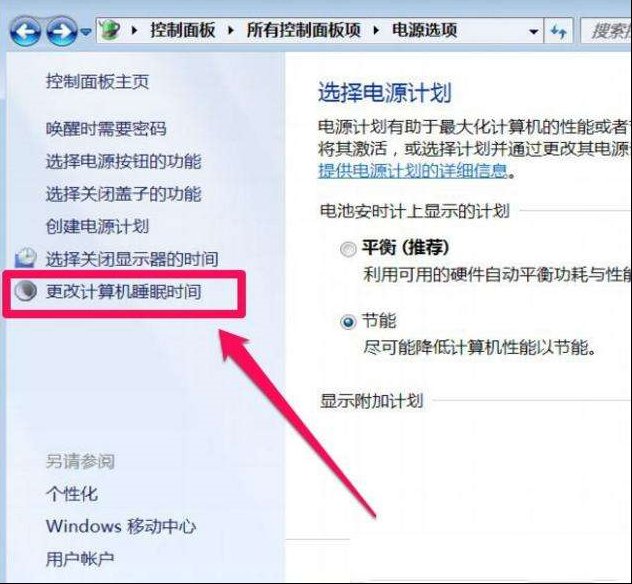Click the search box in the toolbar
Image resolution: width=632 pixels, height=584 pixels.
coord(606,31)
